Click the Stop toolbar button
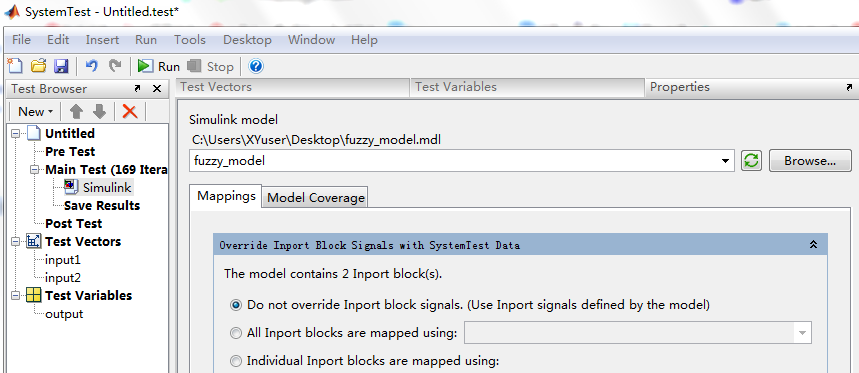The image size is (859, 373). (x=210, y=66)
